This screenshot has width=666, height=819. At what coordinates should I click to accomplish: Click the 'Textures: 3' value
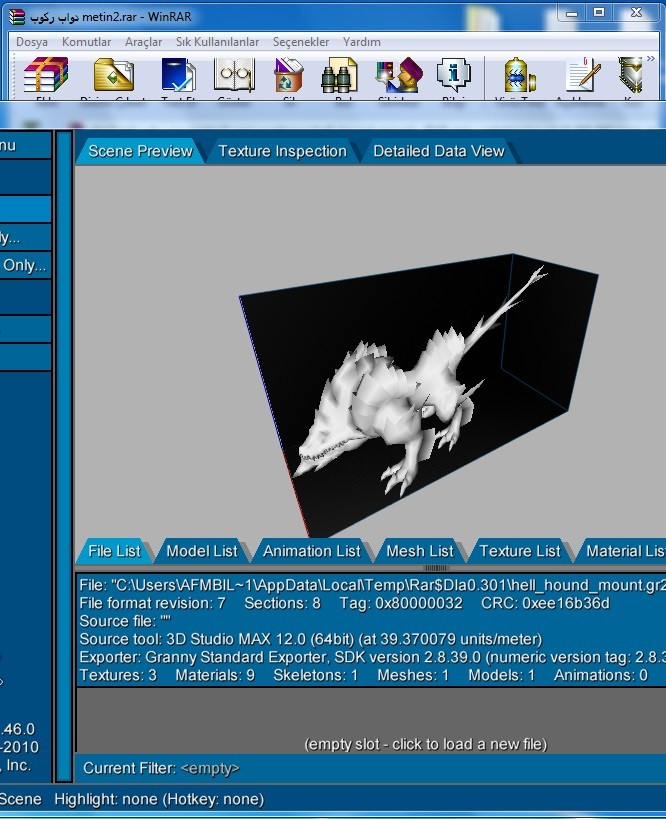pos(118,675)
